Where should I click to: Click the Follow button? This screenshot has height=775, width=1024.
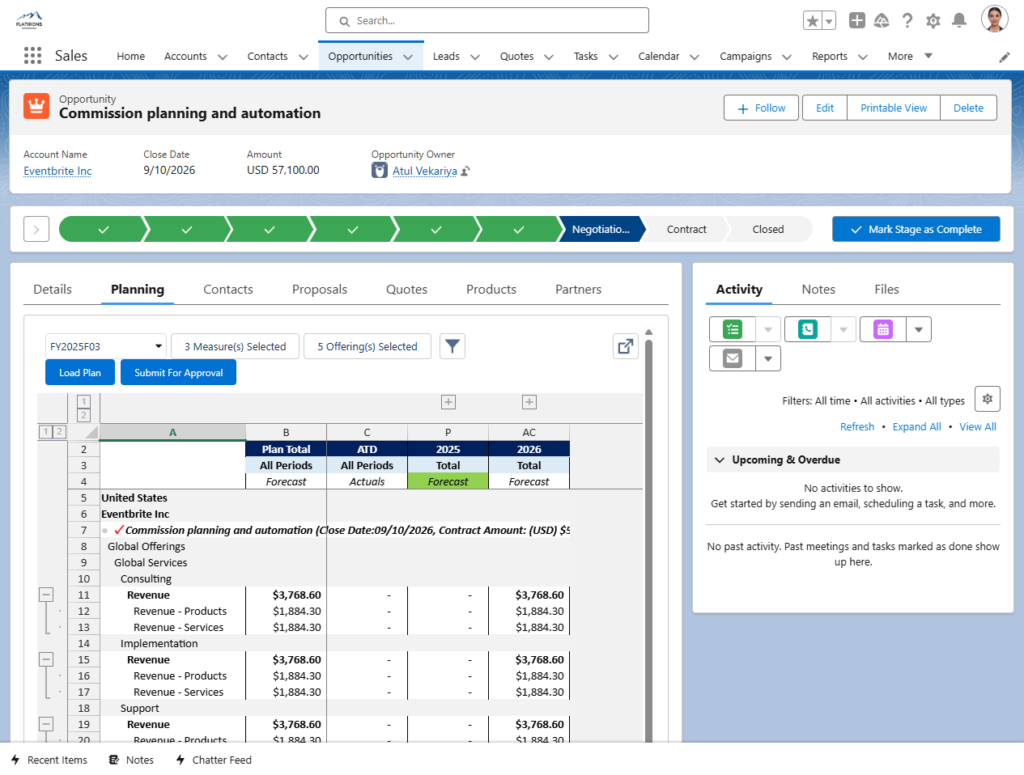pyautogui.click(x=761, y=108)
